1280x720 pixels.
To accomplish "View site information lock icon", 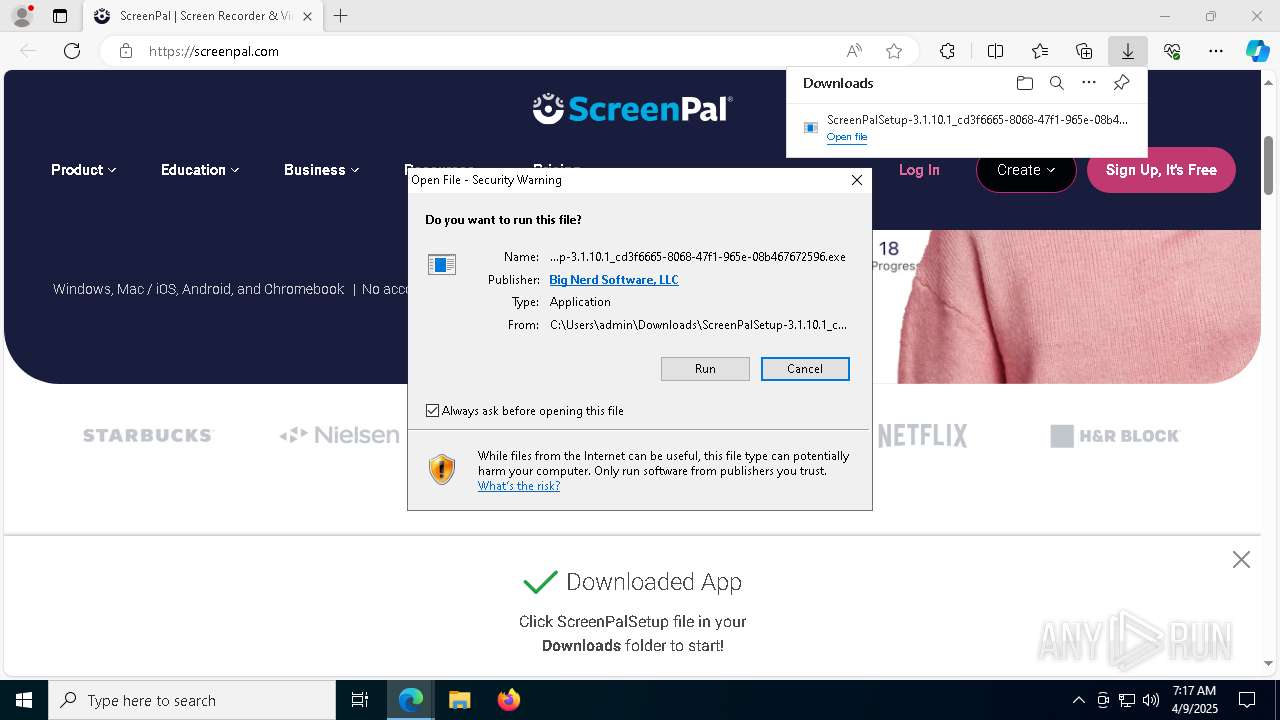I will (126, 51).
